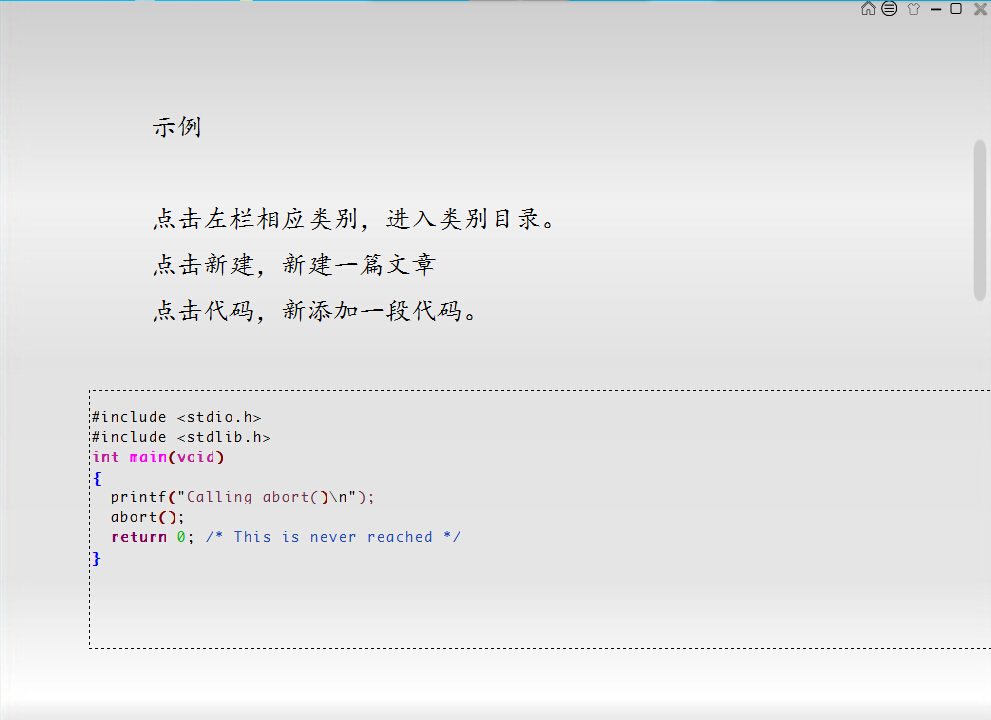This screenshot has height=720, width=991.
Task: Maximize the window using the square button
Action: 956,8
